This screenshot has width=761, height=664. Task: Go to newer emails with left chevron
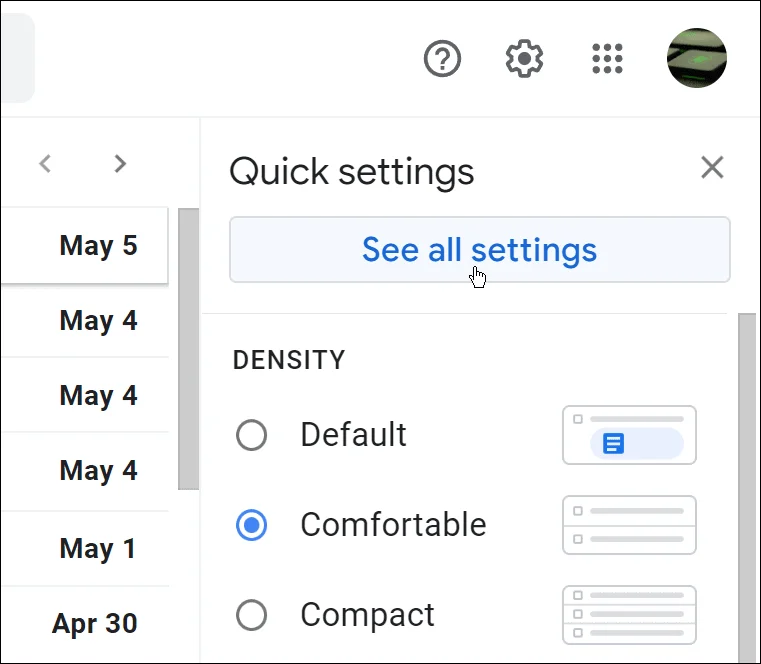click(x=45, y=164)
